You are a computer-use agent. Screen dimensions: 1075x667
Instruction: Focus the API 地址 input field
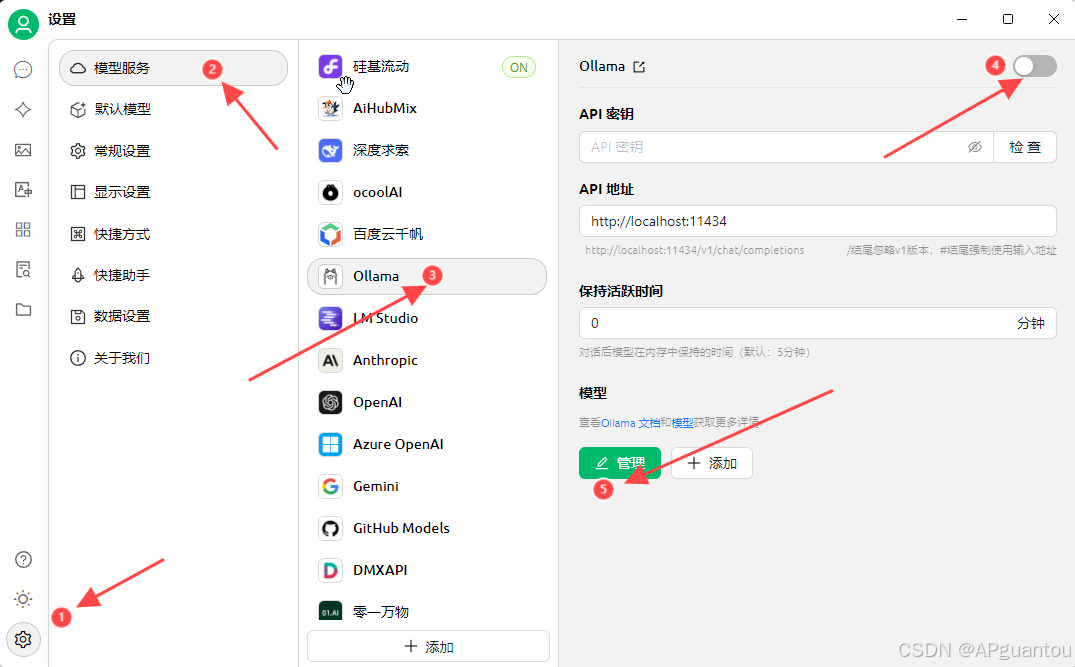point(817,221)
